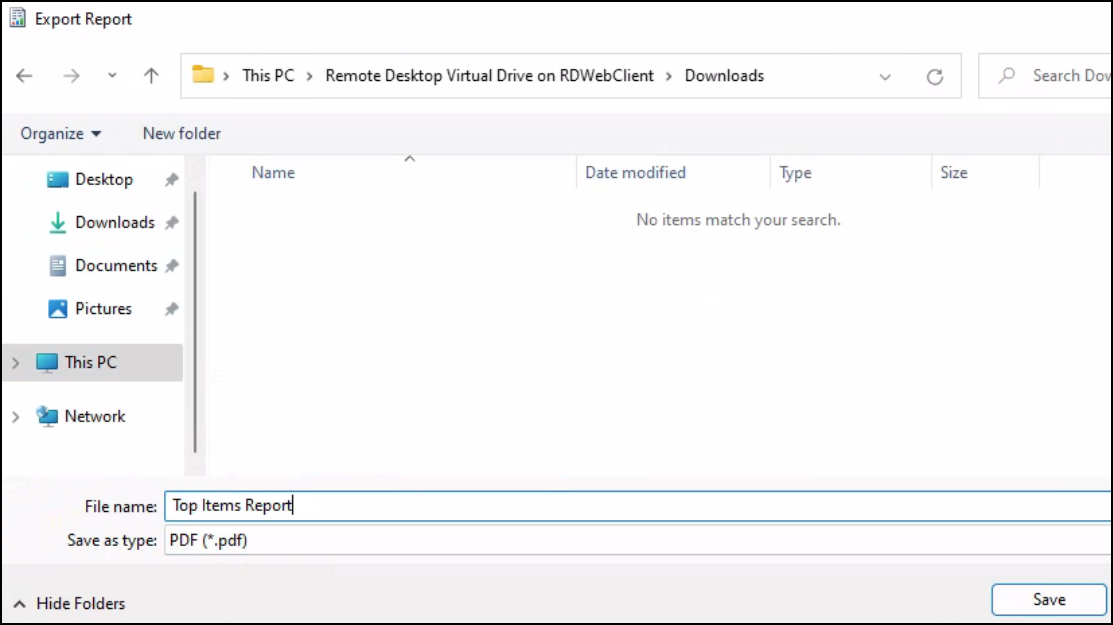Open Downloads from the quick access sidebar
This screenshot has height=625, width=1113.
114,222
